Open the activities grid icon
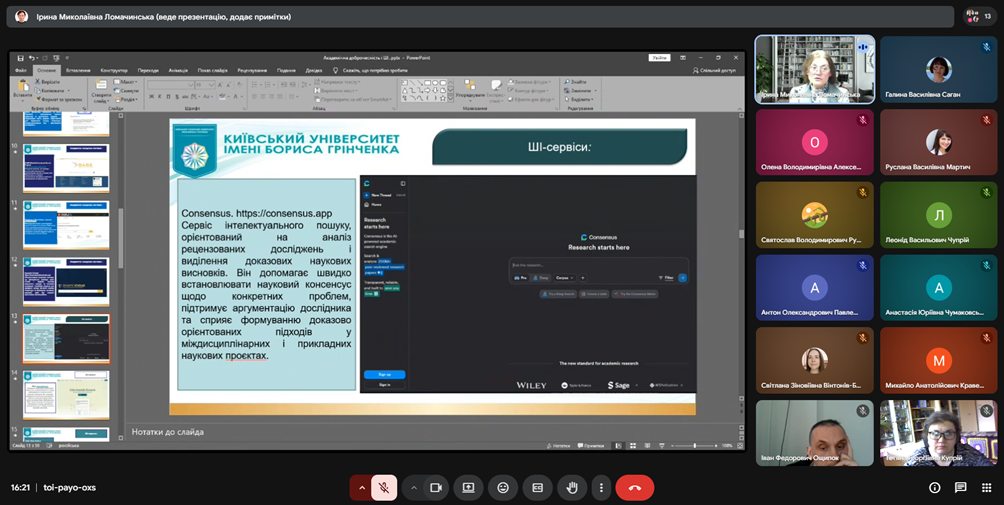1004x505 pixels. coord(985,487)
